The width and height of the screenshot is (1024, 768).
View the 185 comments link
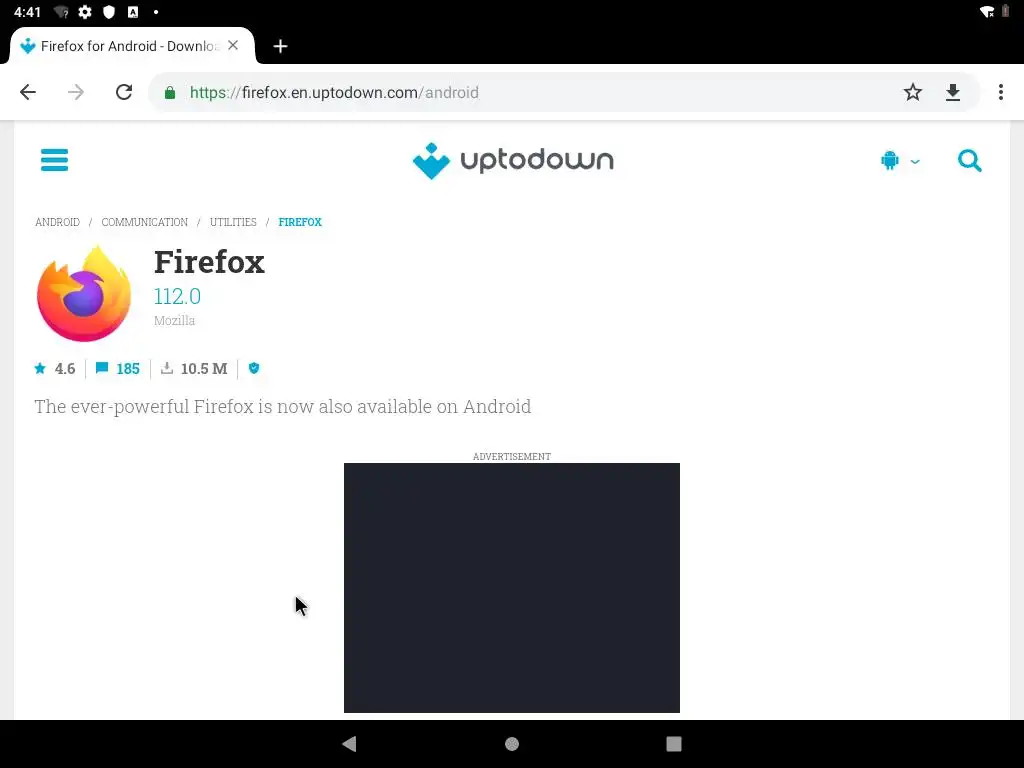118,368
